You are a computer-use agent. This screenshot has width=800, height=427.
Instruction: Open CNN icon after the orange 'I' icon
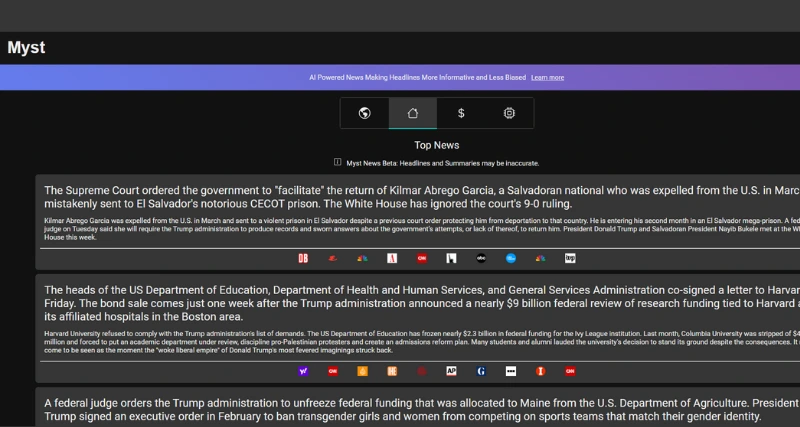point(570,371)
